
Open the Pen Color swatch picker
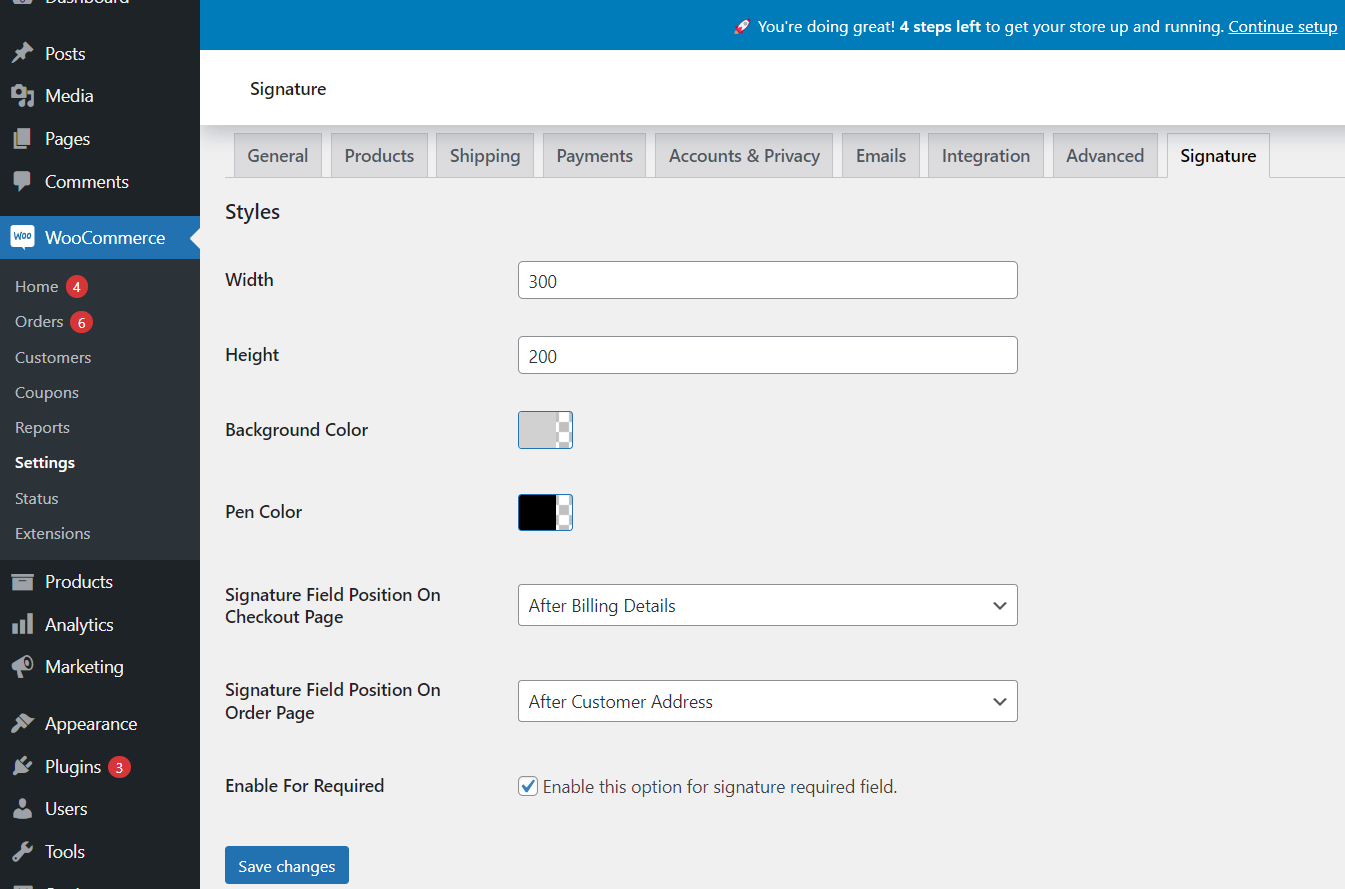pos(545,512)
